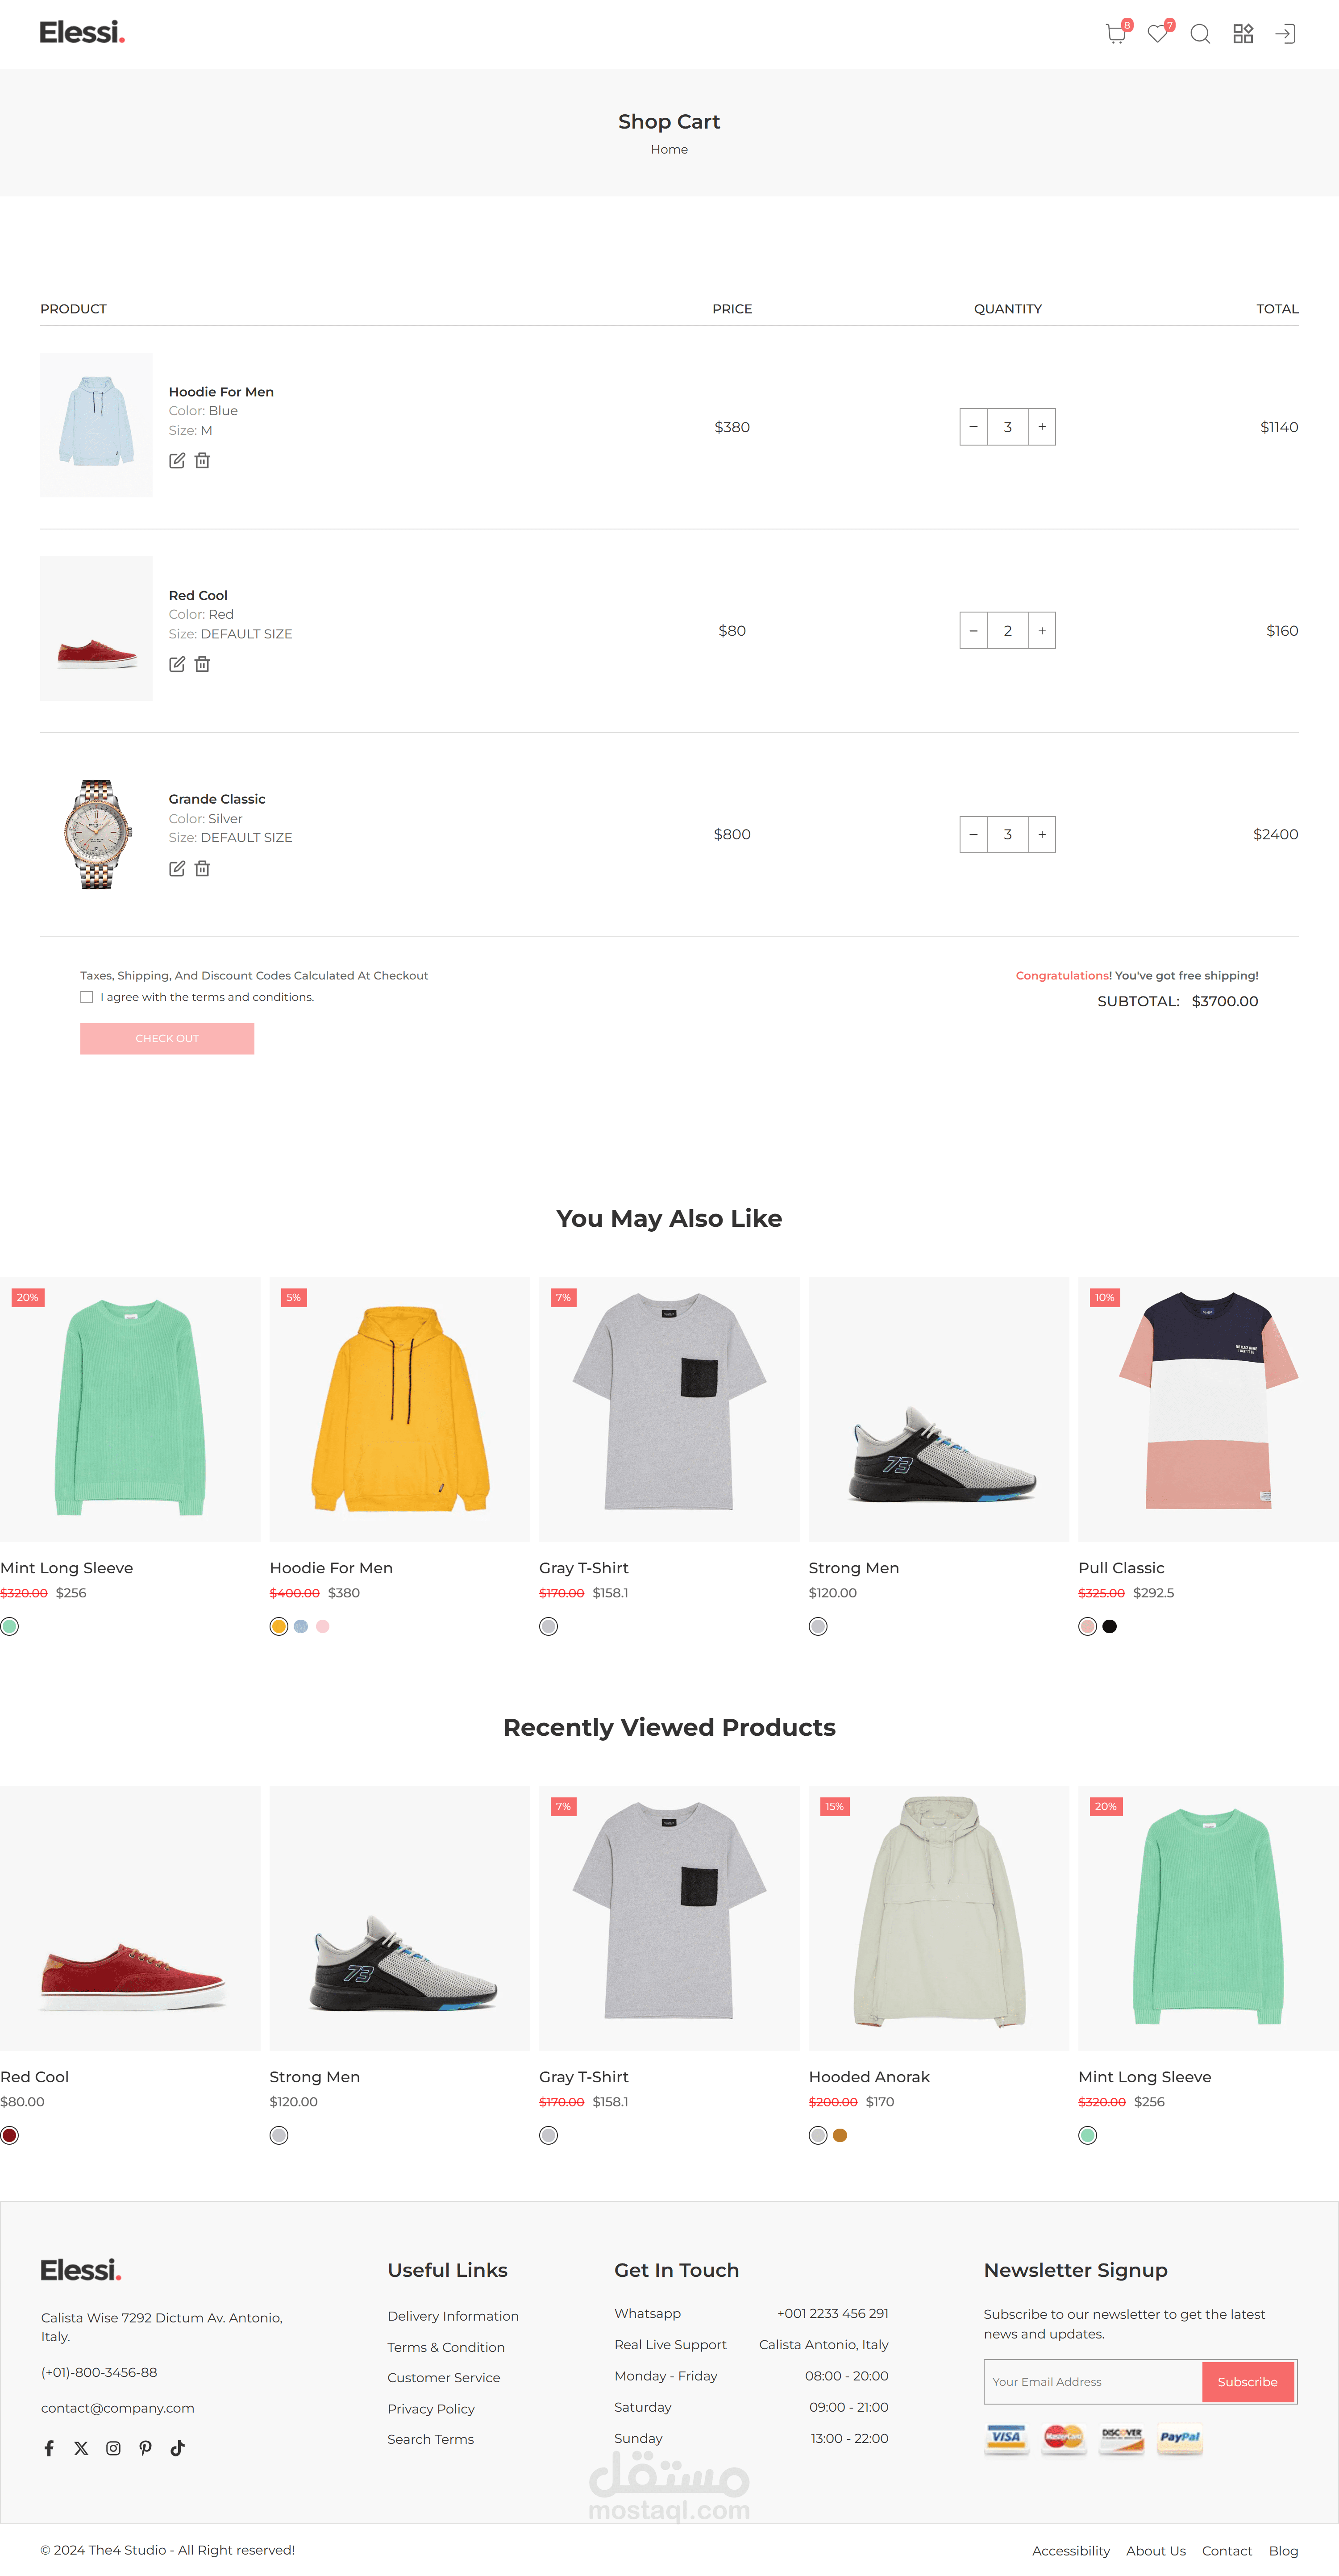Open the shopping cart icon in header

click(1116, 34)
